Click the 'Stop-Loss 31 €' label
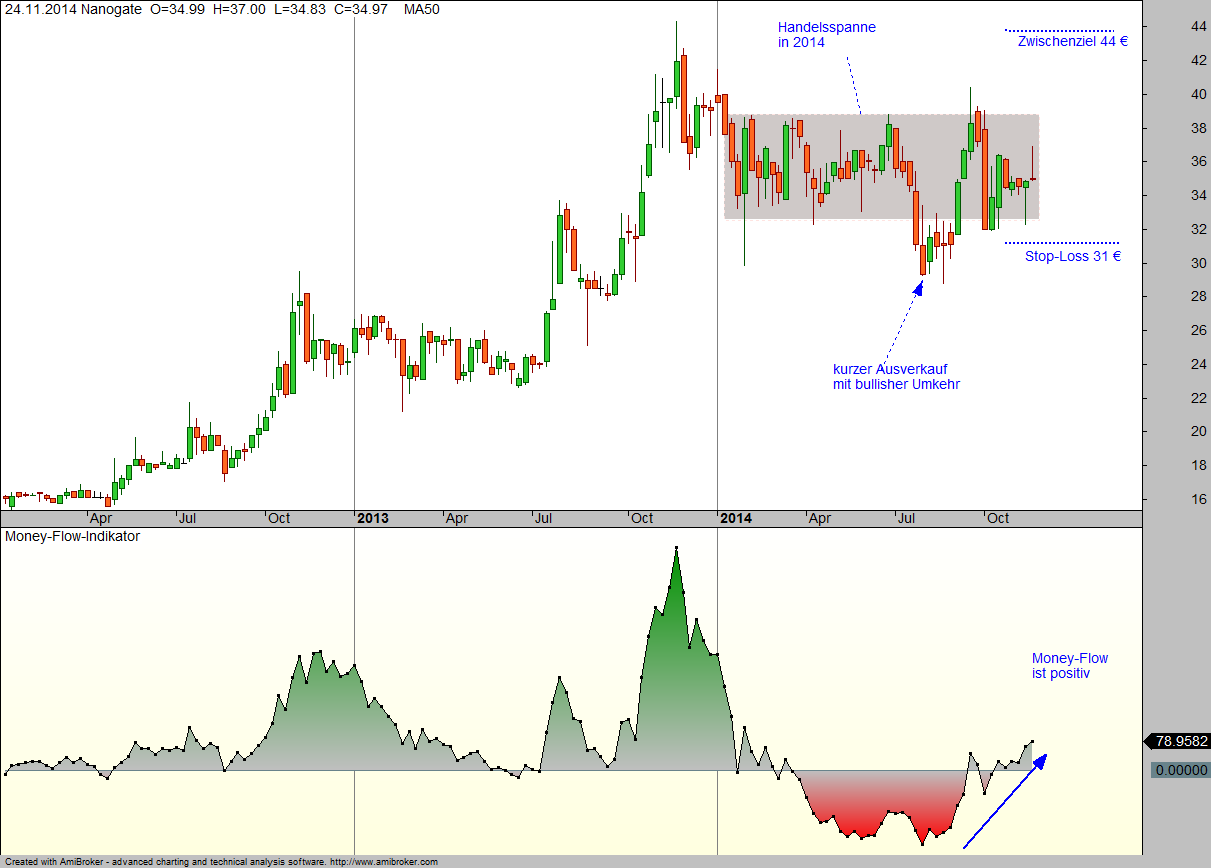1211x868 pixels. [1072, 256]
